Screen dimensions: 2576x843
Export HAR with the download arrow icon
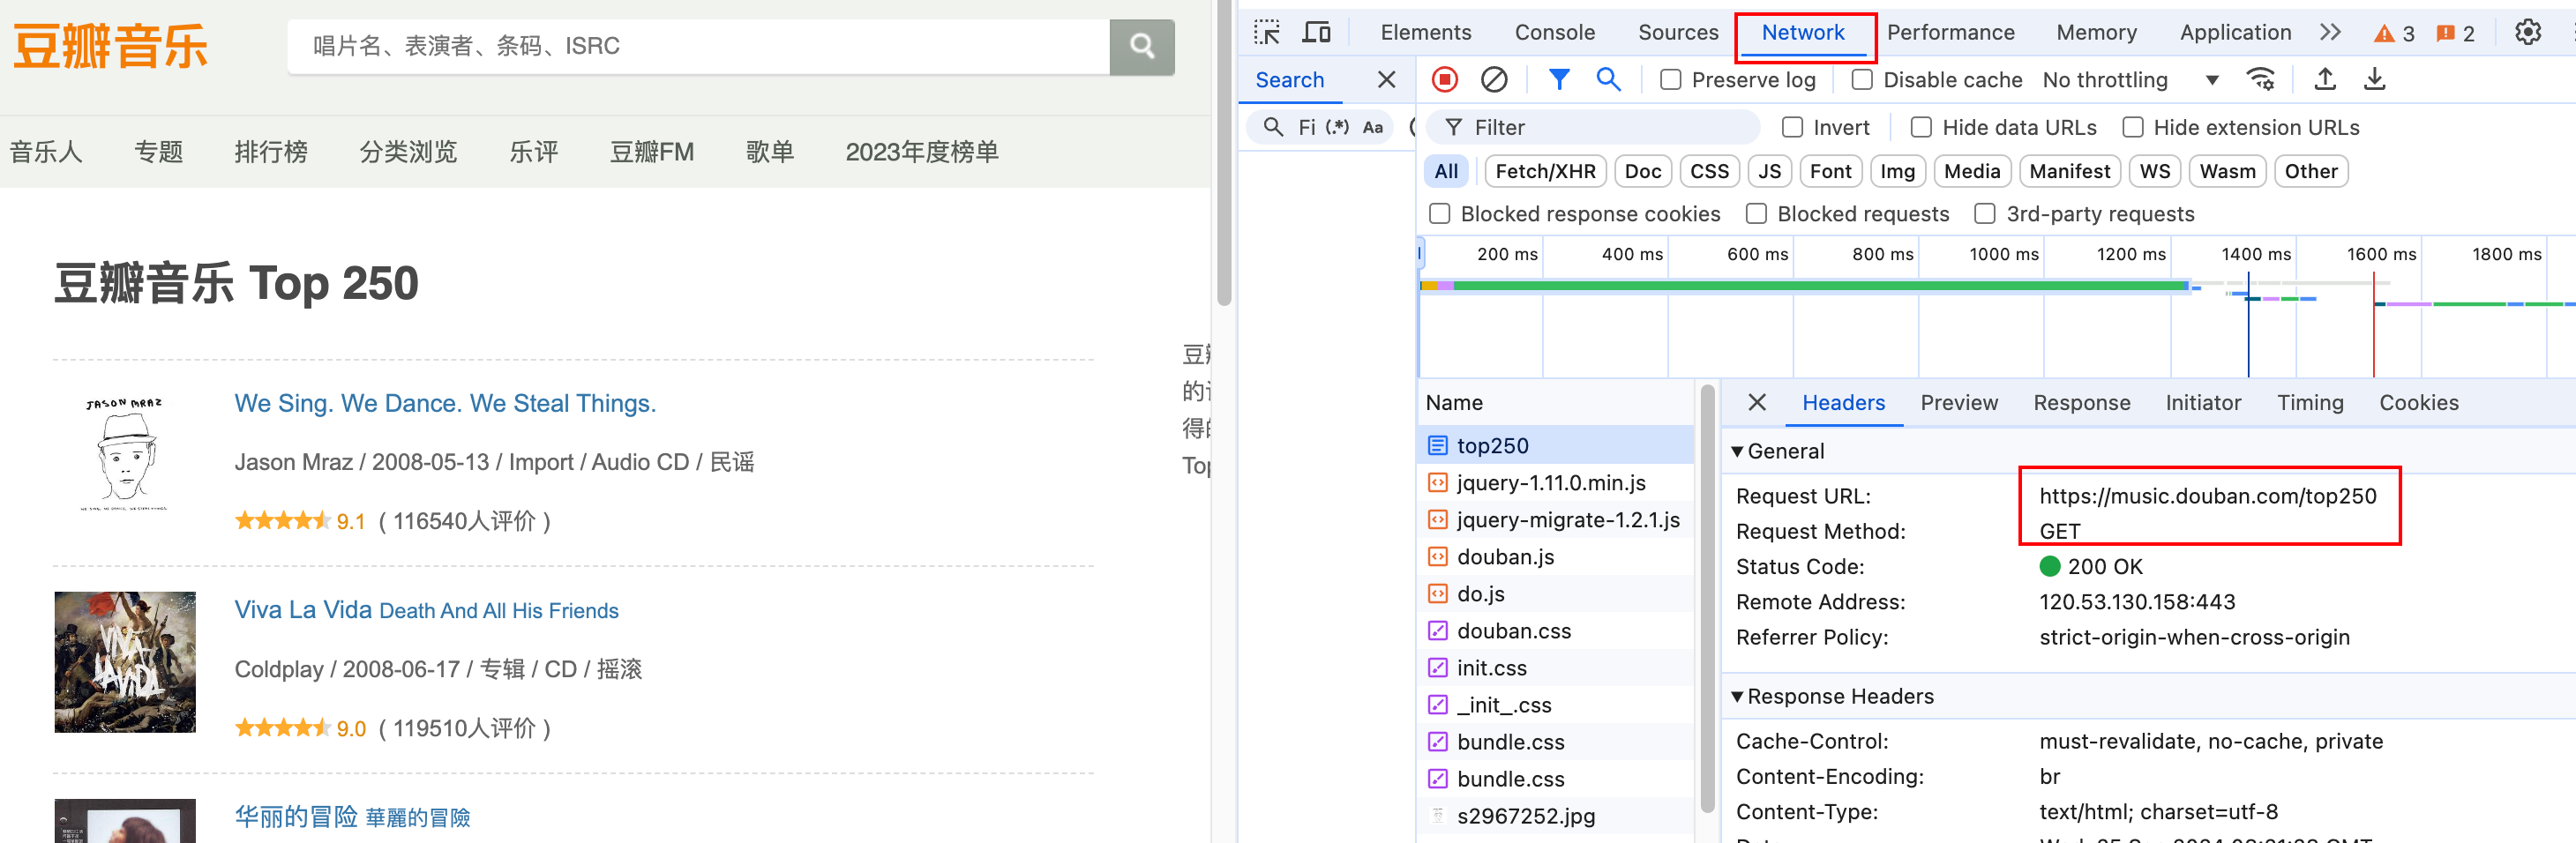point(2375,79)
